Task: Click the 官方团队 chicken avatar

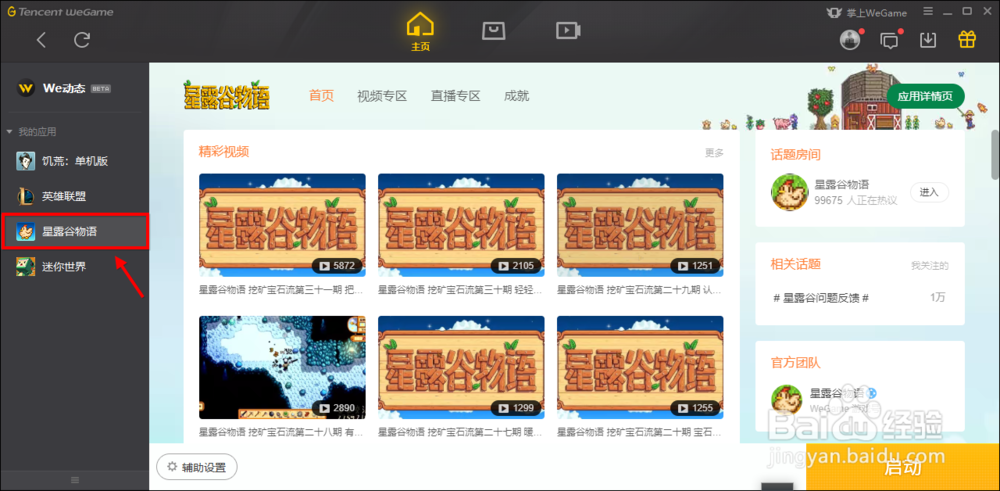Action: click(x=787, y=401)
